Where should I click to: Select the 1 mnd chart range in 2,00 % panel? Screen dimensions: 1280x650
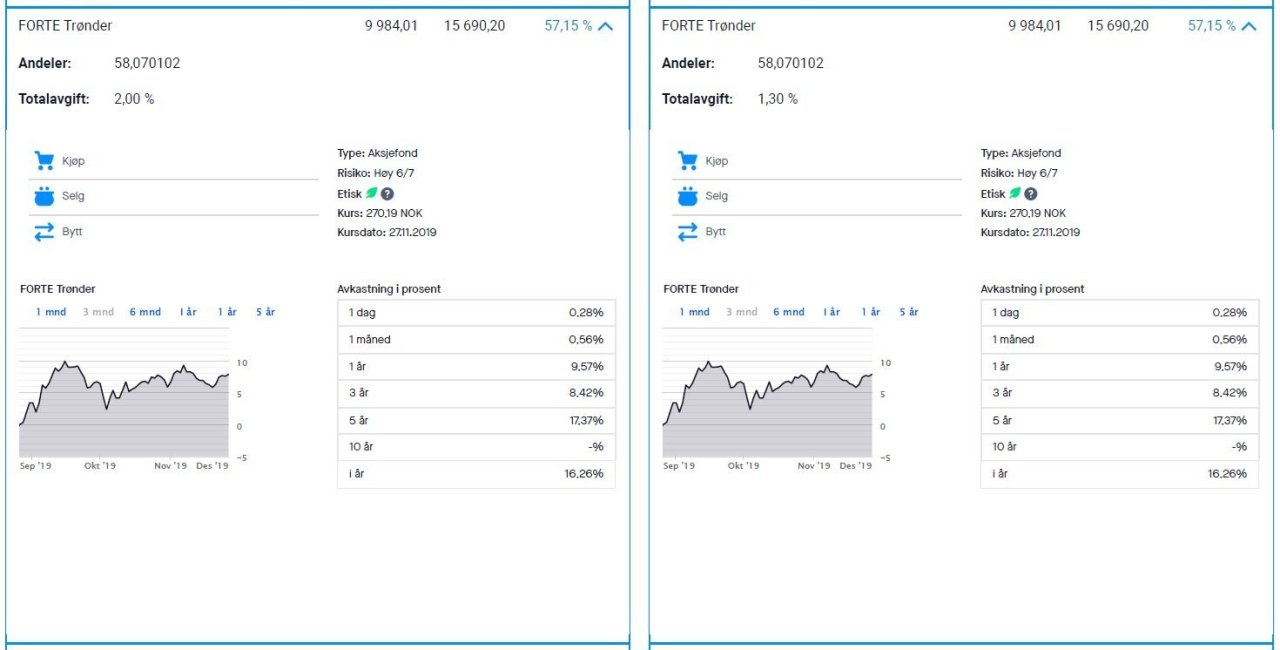click(51, 312)
